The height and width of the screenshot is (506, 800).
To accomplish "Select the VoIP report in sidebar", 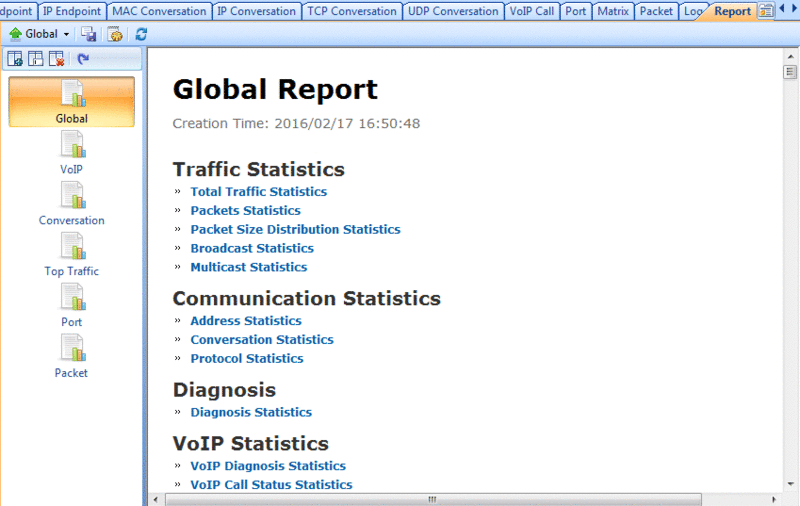I will tap(71, 153).
